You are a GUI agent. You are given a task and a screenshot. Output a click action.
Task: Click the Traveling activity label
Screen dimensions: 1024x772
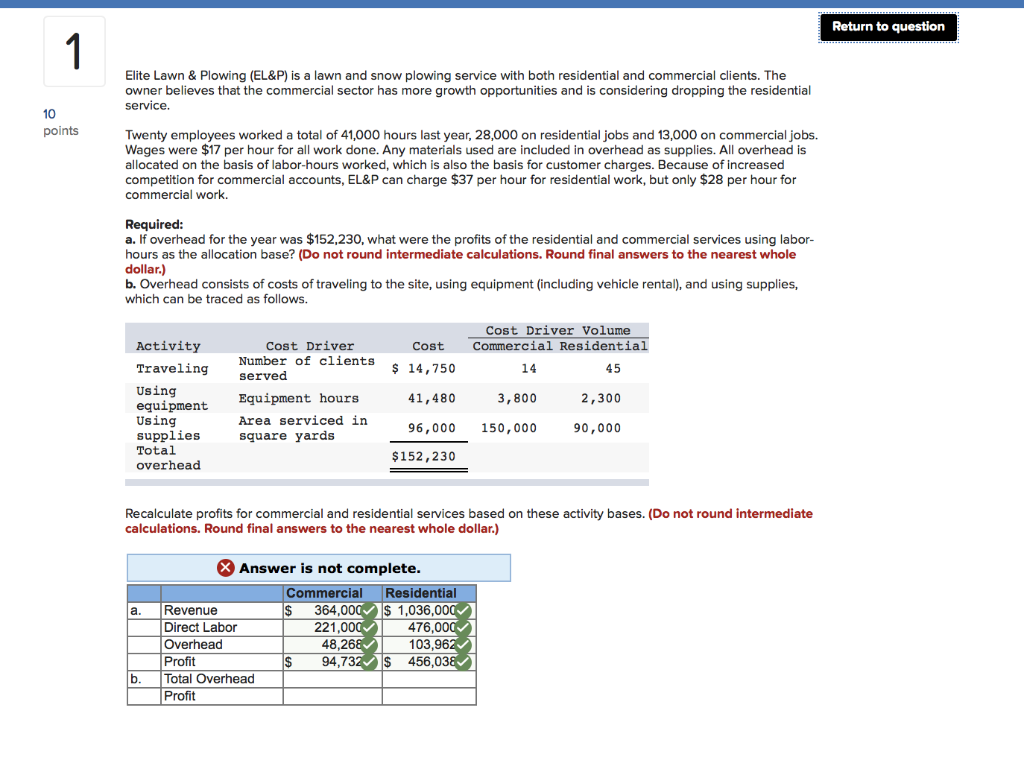(x=172, y=368)
